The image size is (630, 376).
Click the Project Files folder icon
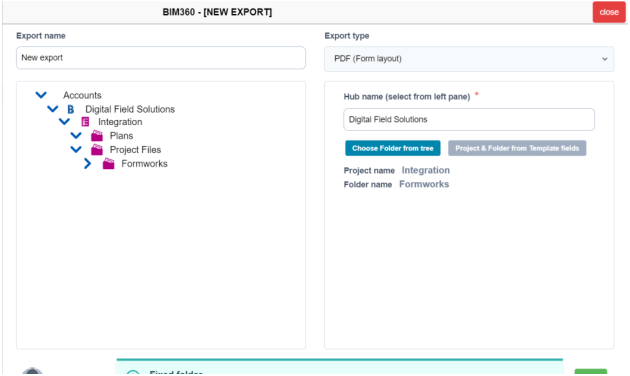pyautogui.click(x=97, y=150)
